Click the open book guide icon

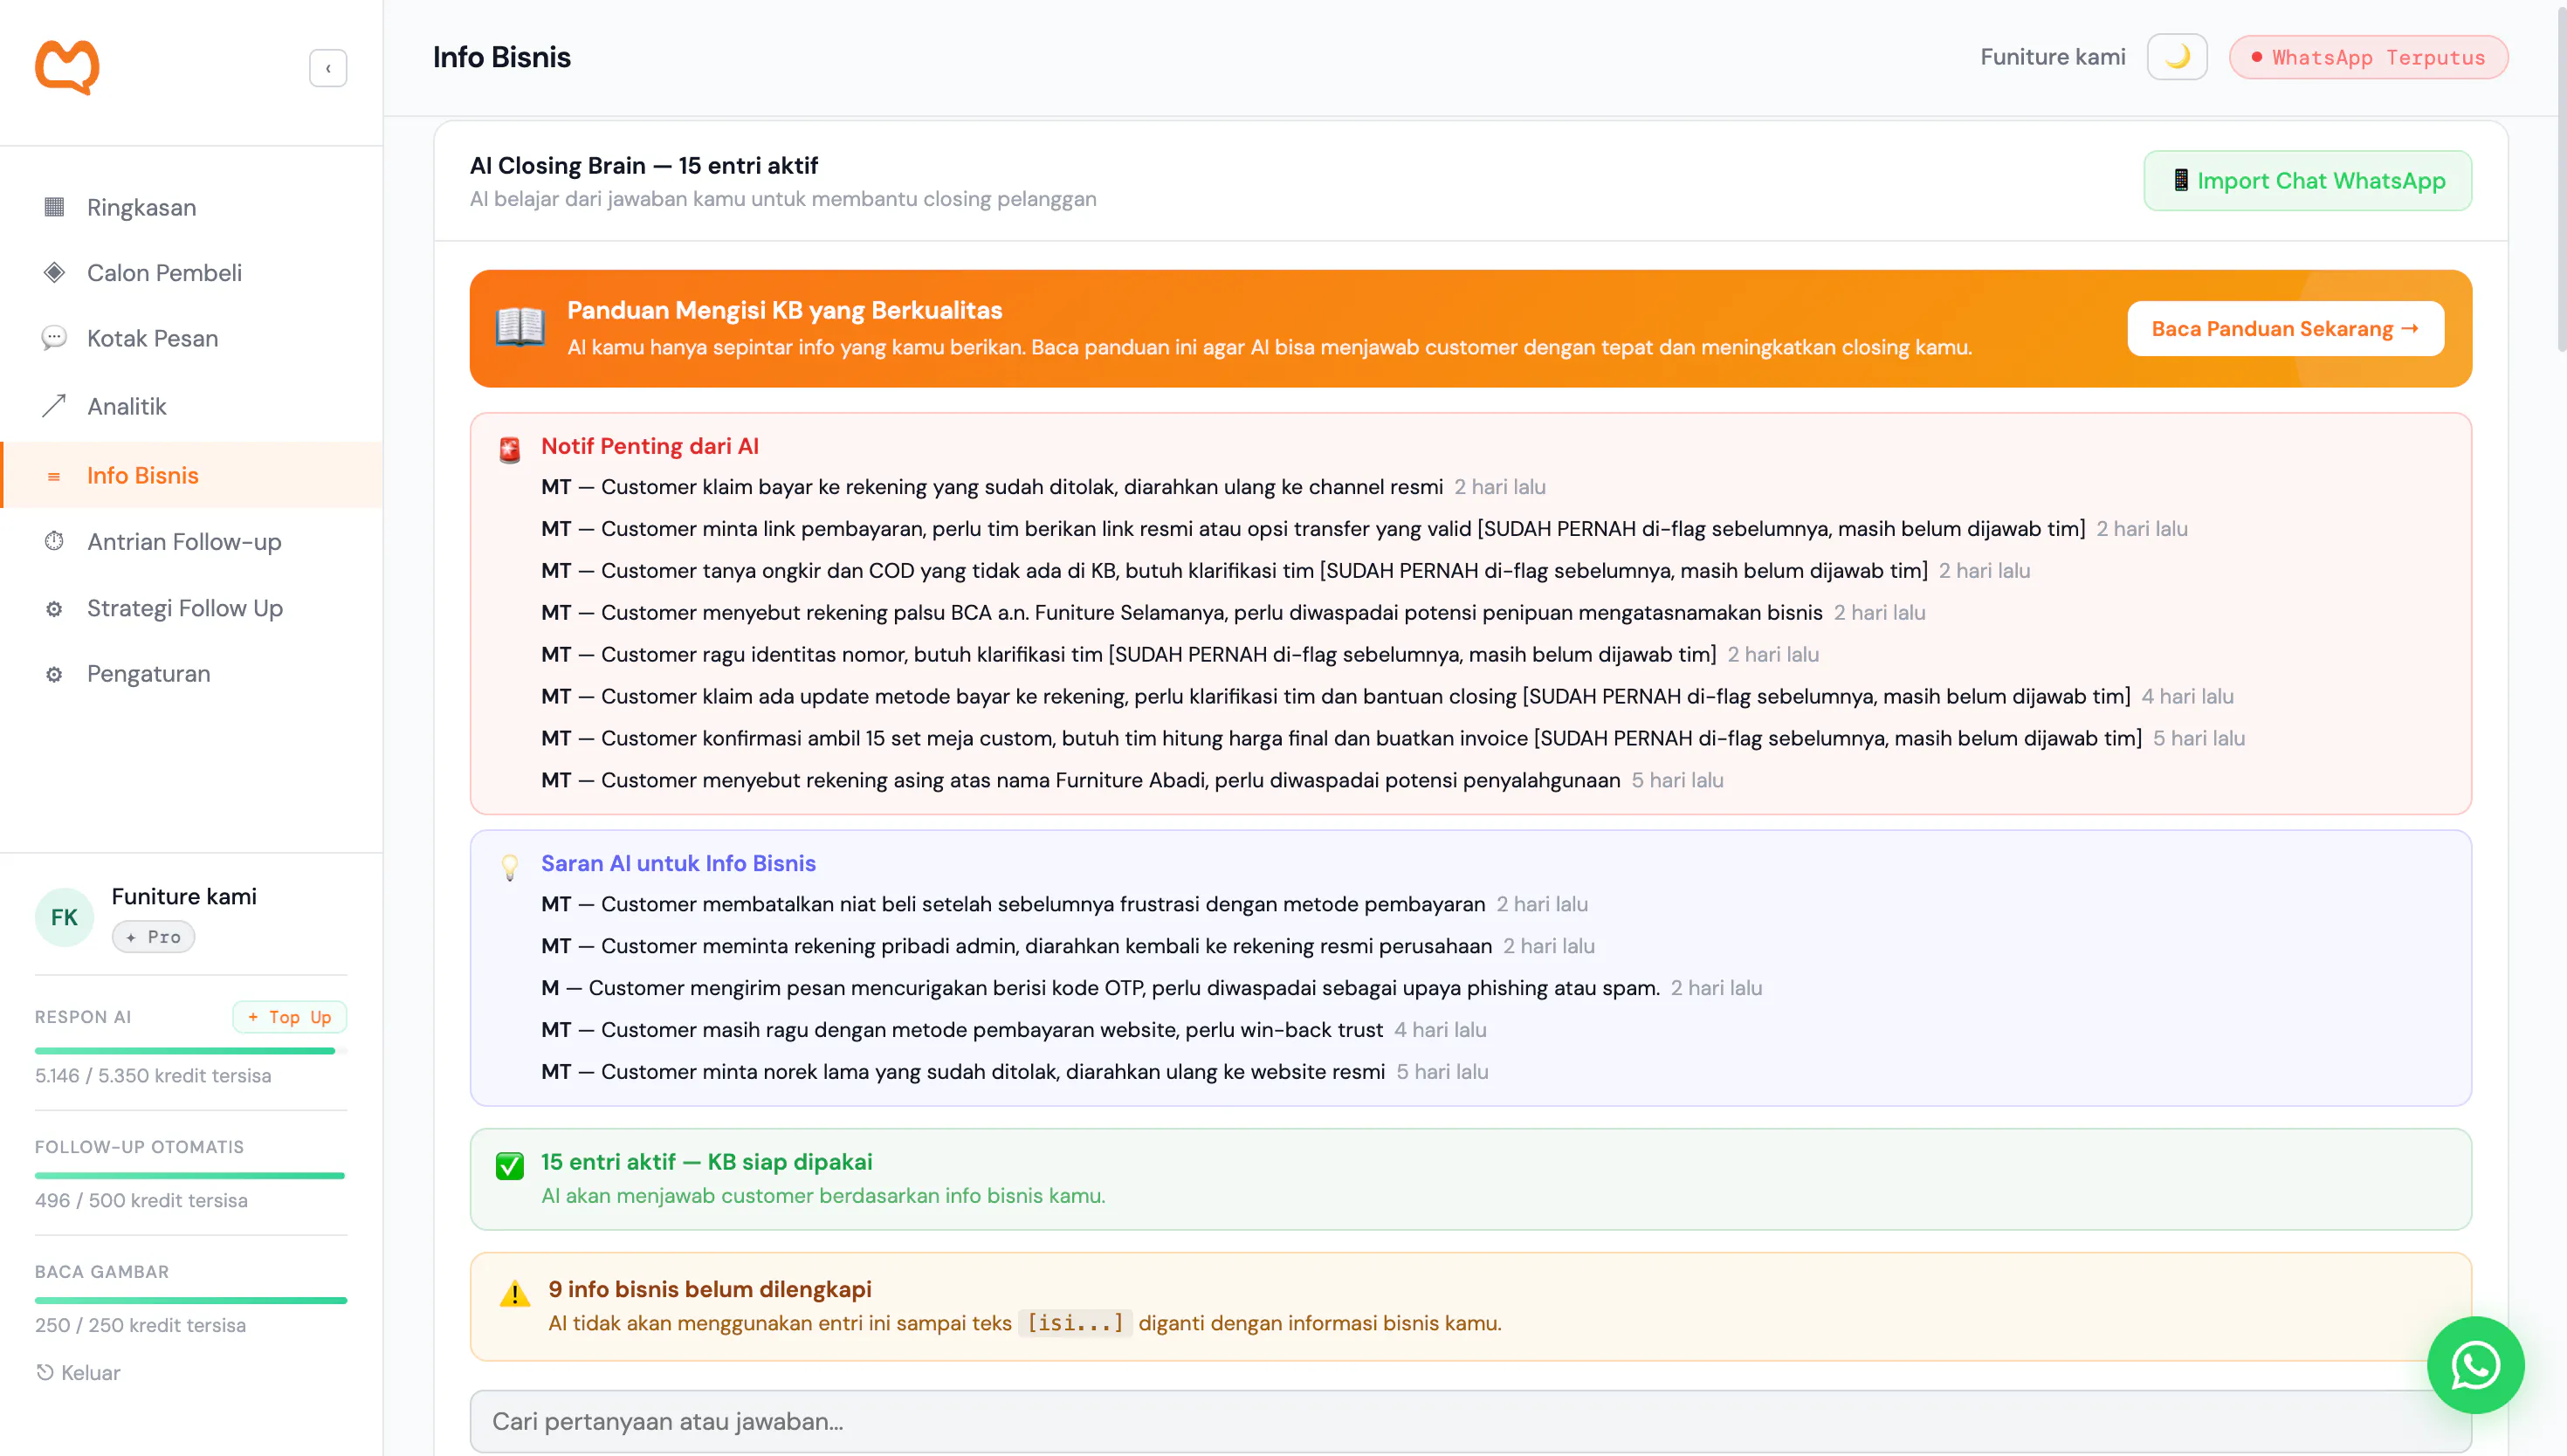click(x=520, y=328)
